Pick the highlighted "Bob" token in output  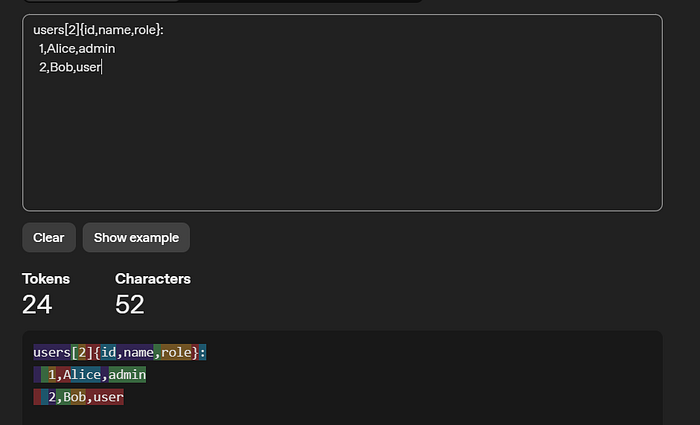[x=74, y=398]
